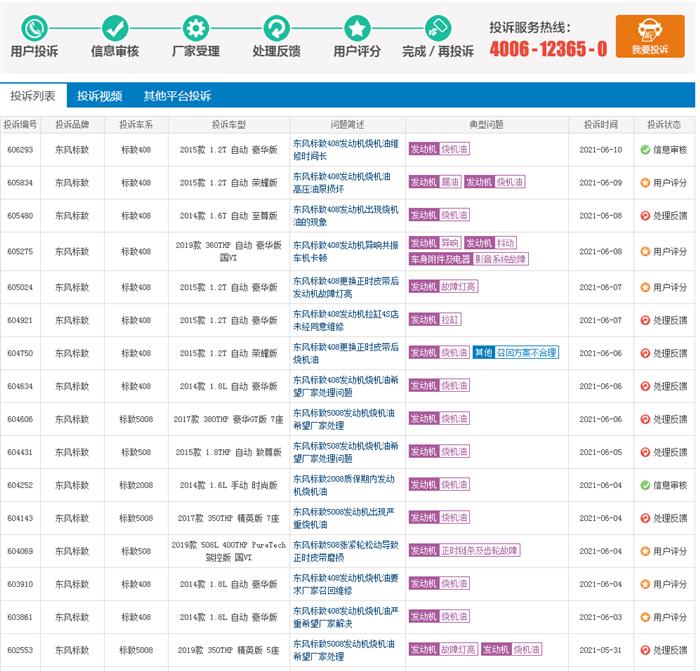Click status icon for complaint 605024
Screen dimensions: 700x671
[645, 287]
